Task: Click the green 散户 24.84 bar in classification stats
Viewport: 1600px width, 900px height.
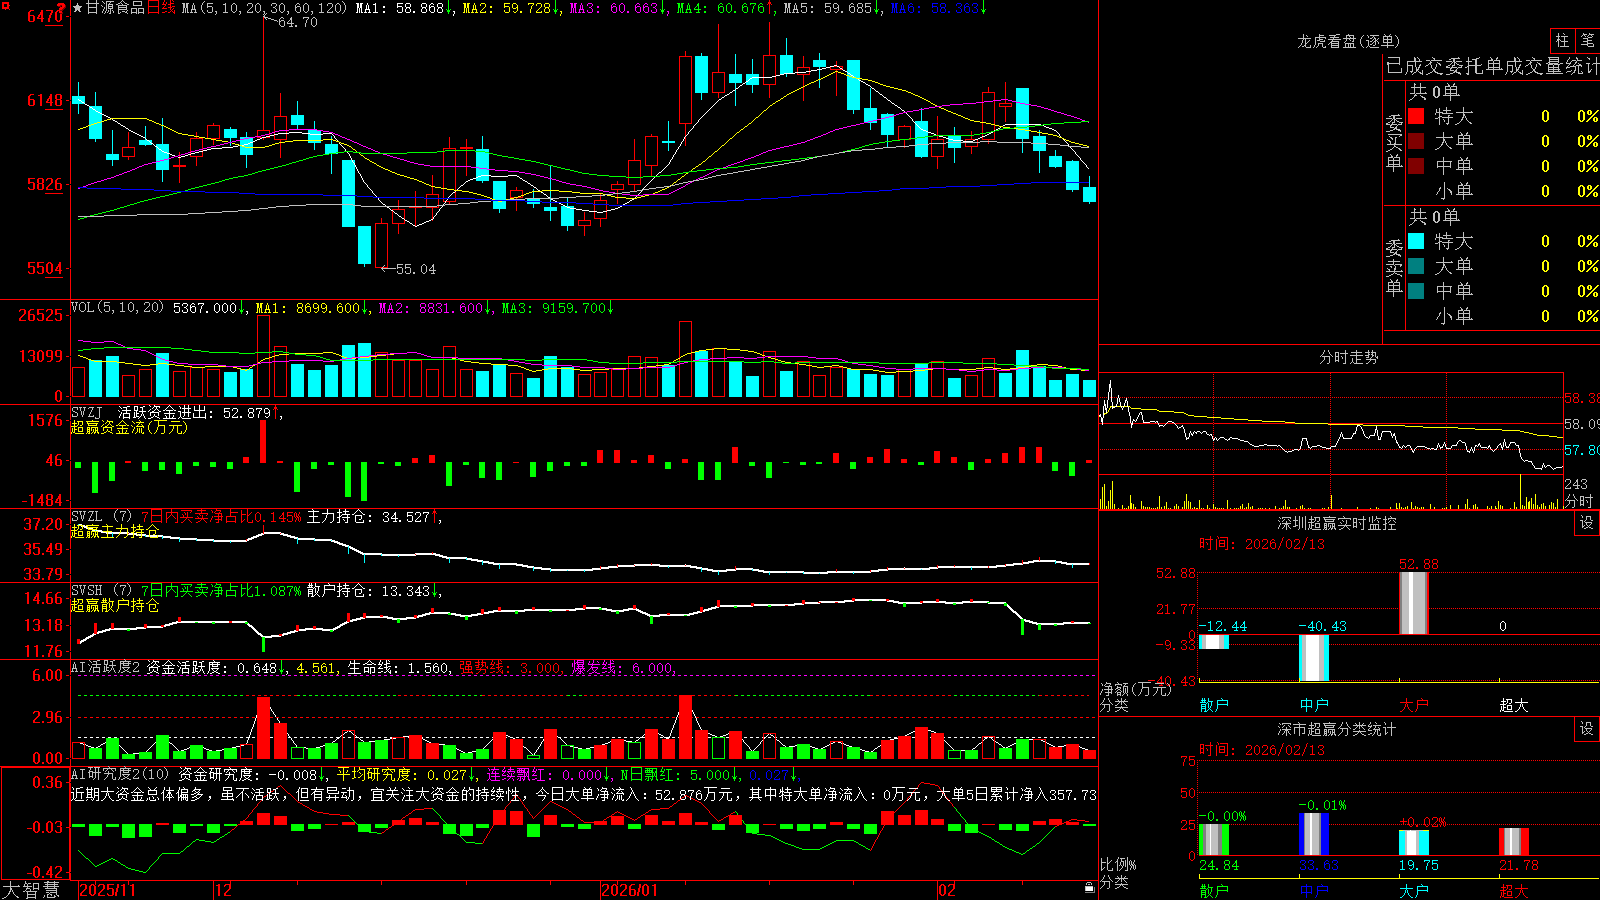Action: (x=1214, y=840)
